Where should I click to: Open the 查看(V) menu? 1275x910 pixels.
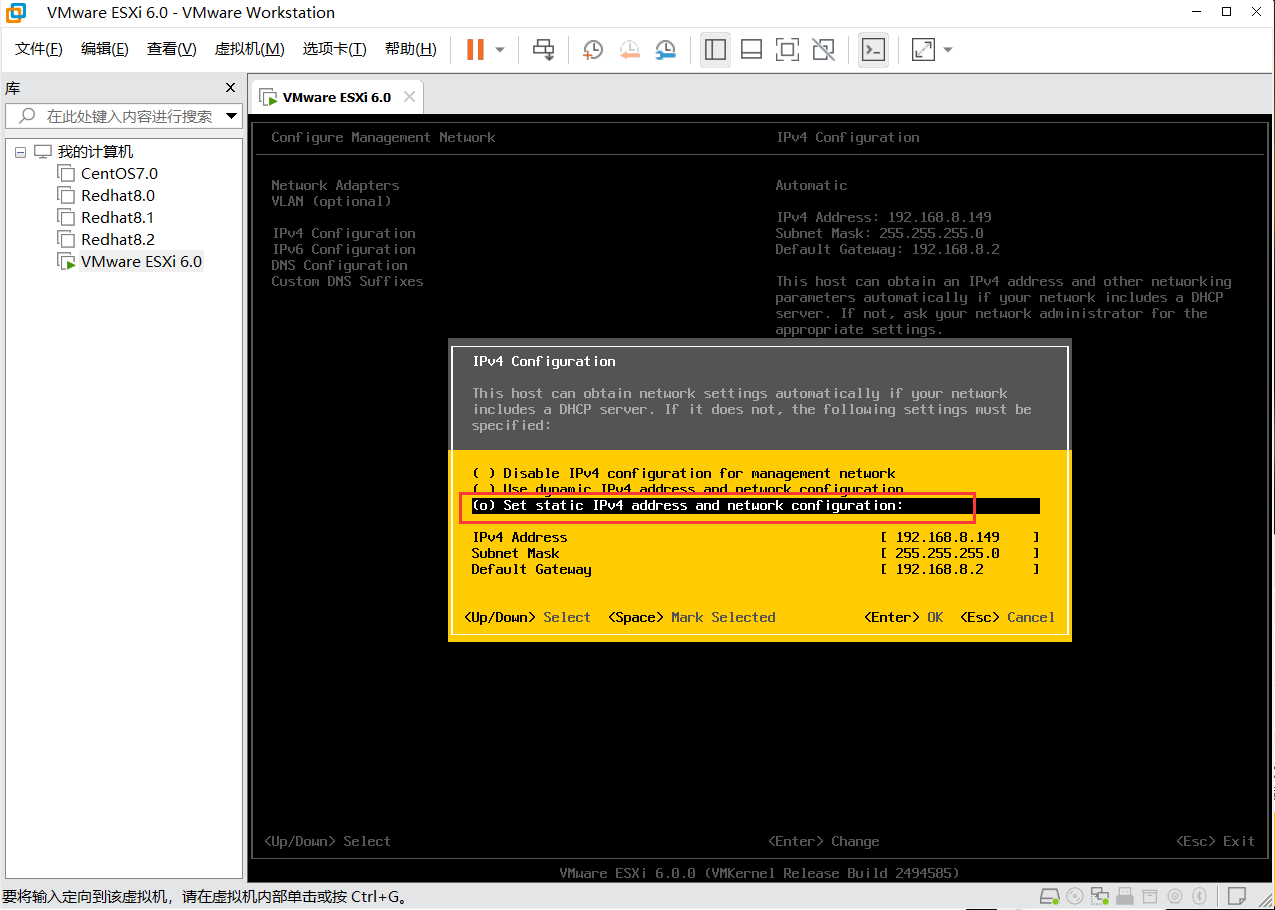tap(172, 49)
